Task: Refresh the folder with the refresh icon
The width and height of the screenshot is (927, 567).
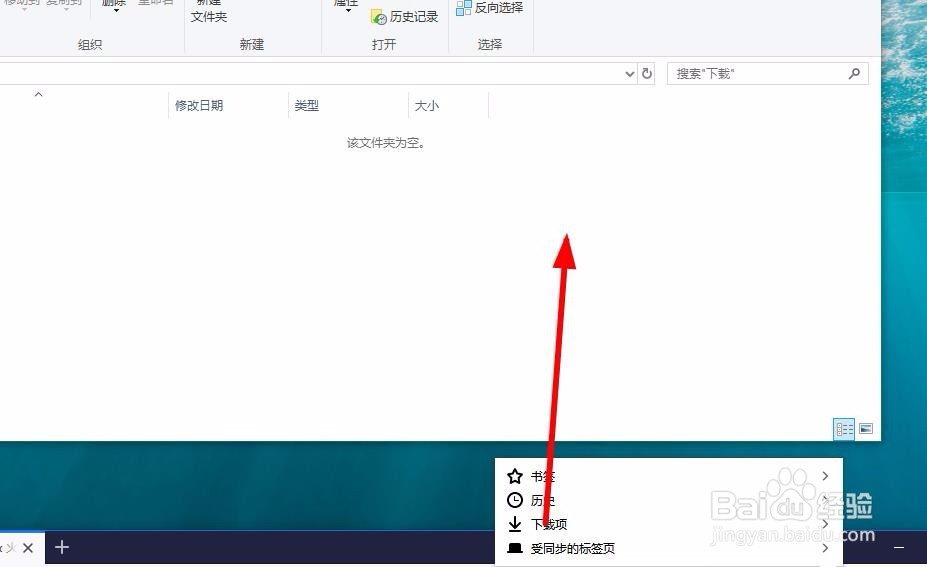Action: [647, 73]
